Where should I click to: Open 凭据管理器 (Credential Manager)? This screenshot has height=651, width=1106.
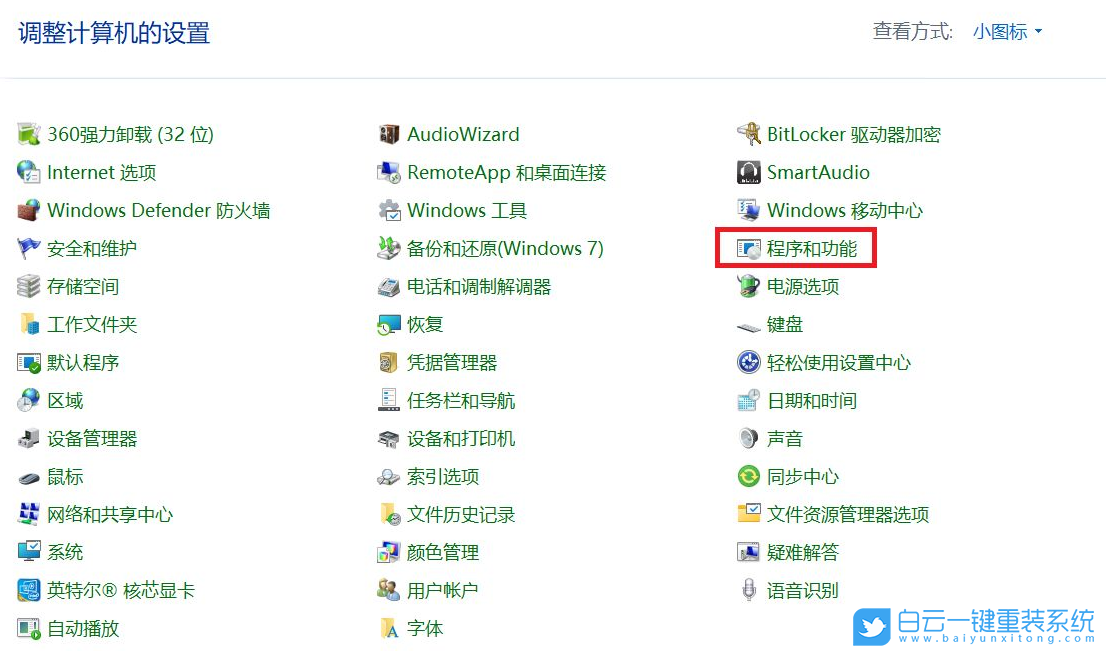coord(452,362)
